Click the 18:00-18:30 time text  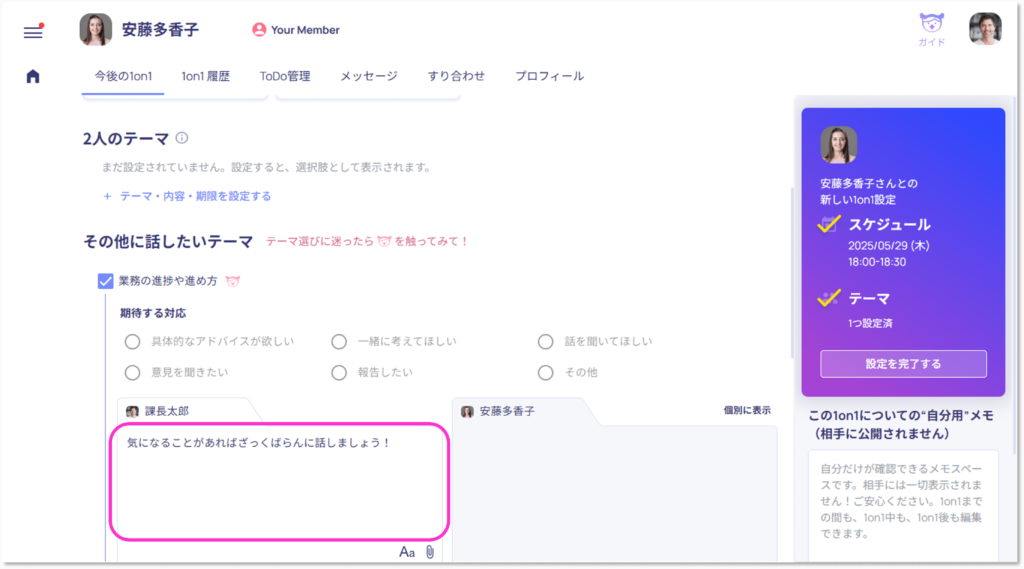[877, 262]
